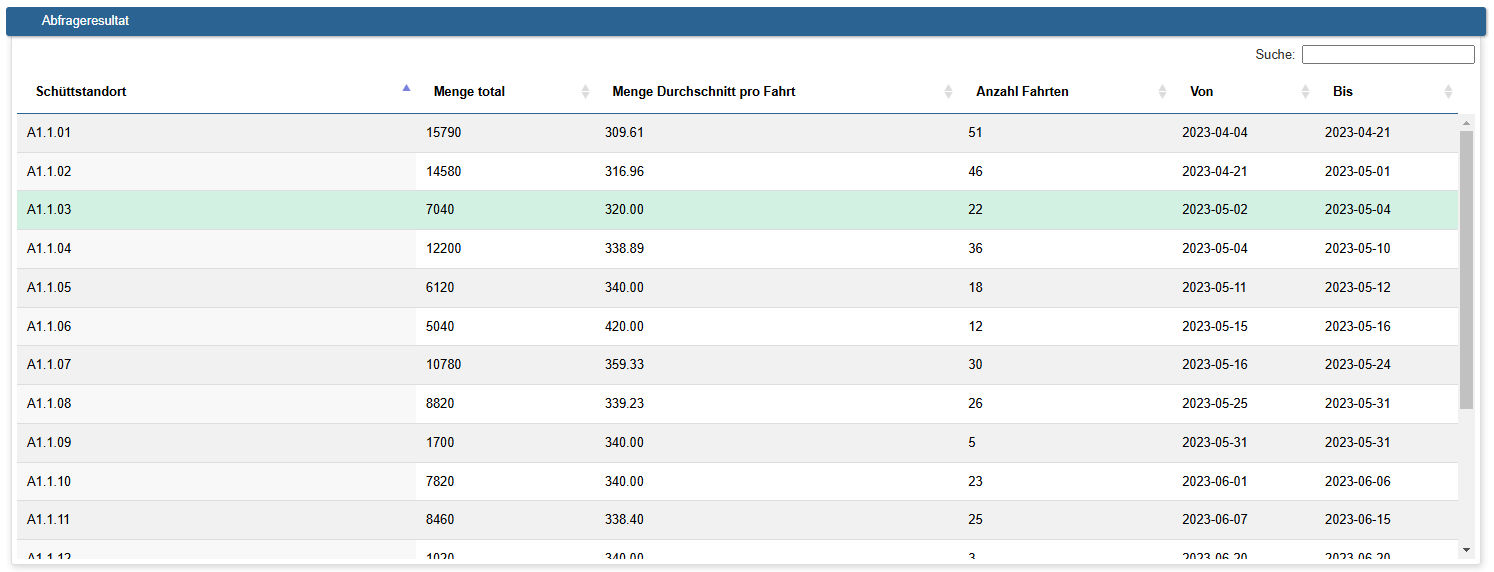
Task: Click Von date 2023-05-02
Action: pos(1215,210)
